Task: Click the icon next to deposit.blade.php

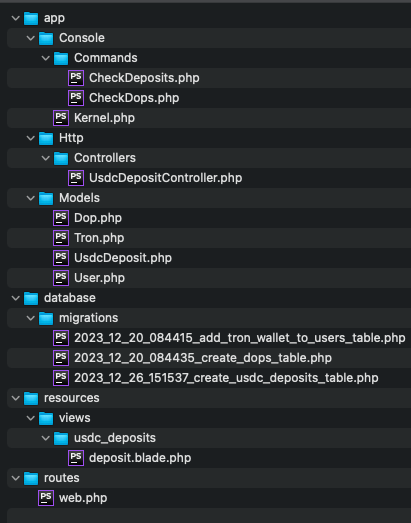Action: (76, 458)
